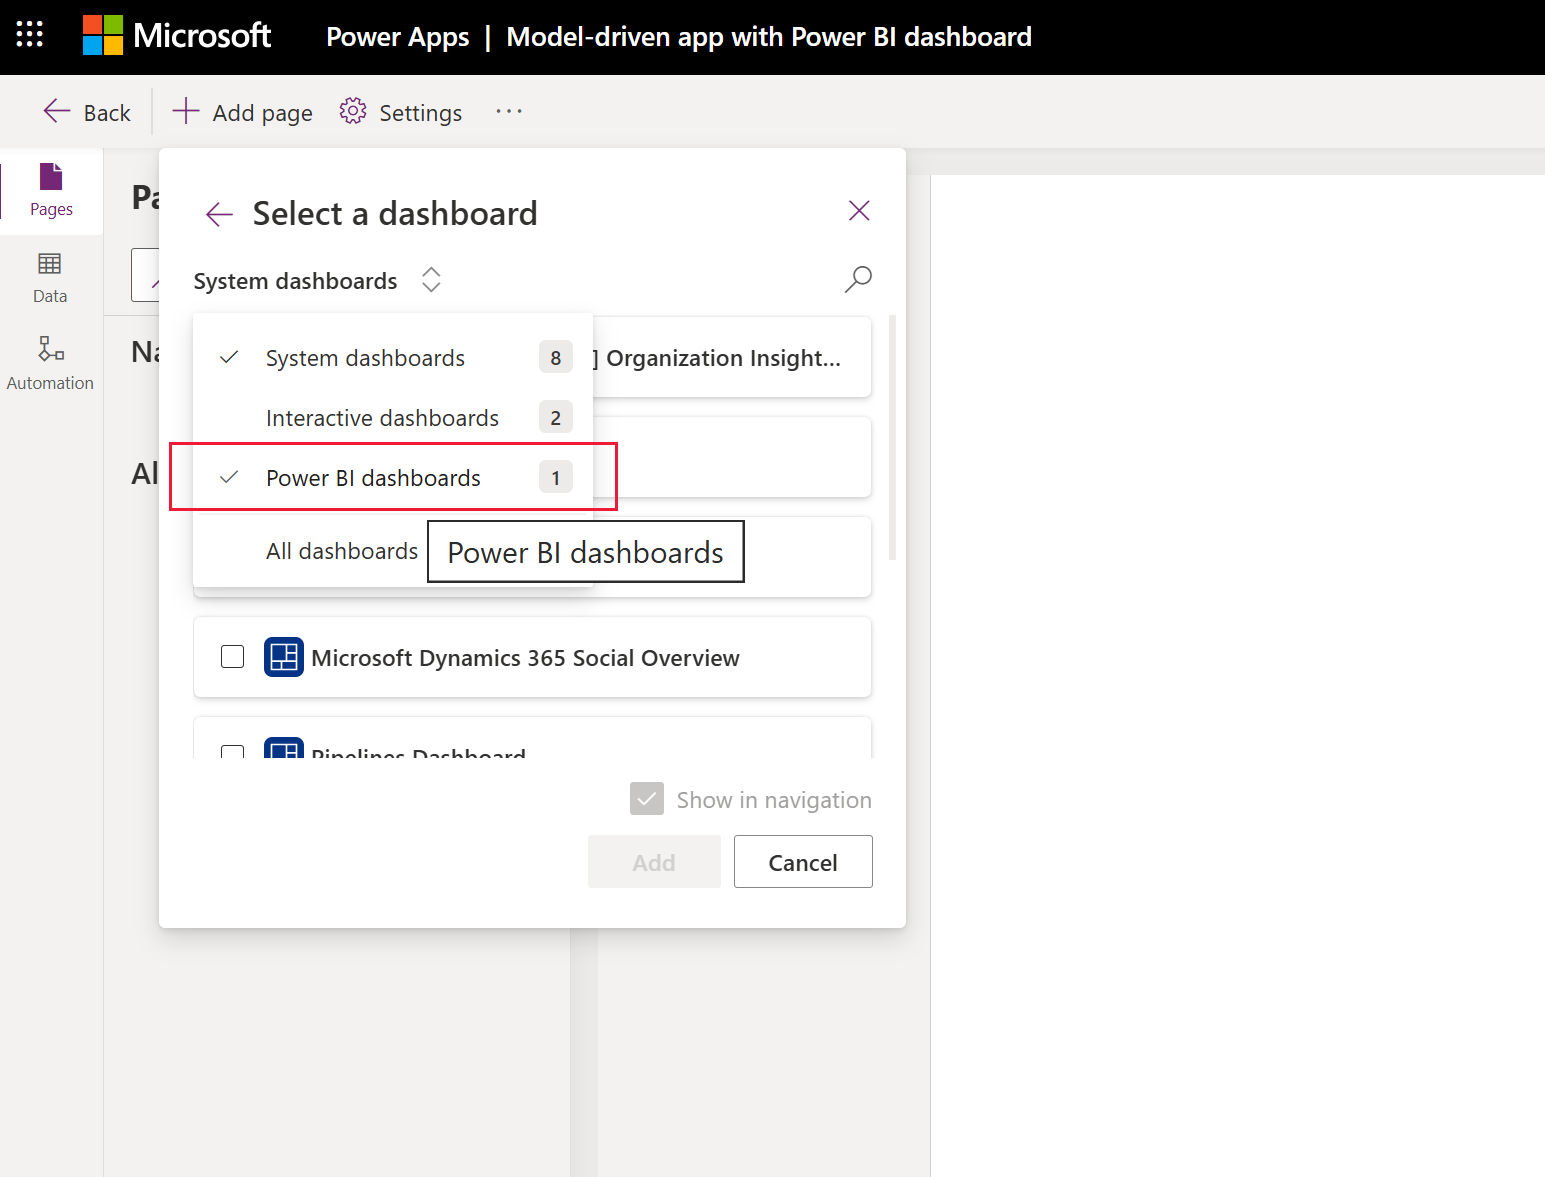Click the Cancel button
The height and width of the screenshot is (1177, 1545).
click(x=802, y=861)
